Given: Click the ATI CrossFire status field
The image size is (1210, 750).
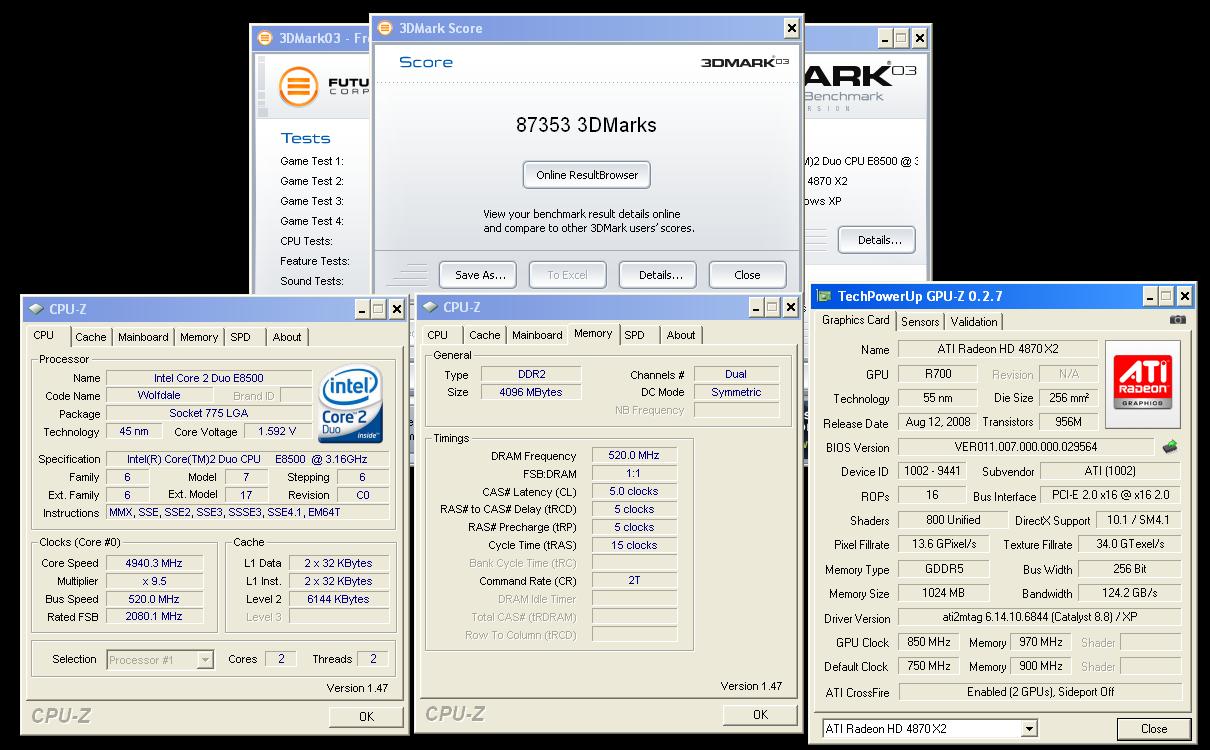Looking at the screenshot, I should pos(1039,691).
